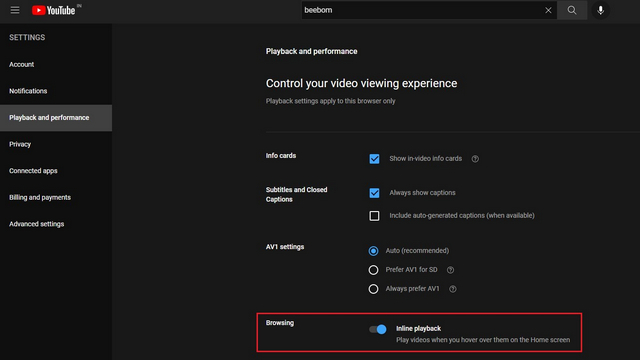
Task: Open Account settings section
Action: tap(56, 64)
